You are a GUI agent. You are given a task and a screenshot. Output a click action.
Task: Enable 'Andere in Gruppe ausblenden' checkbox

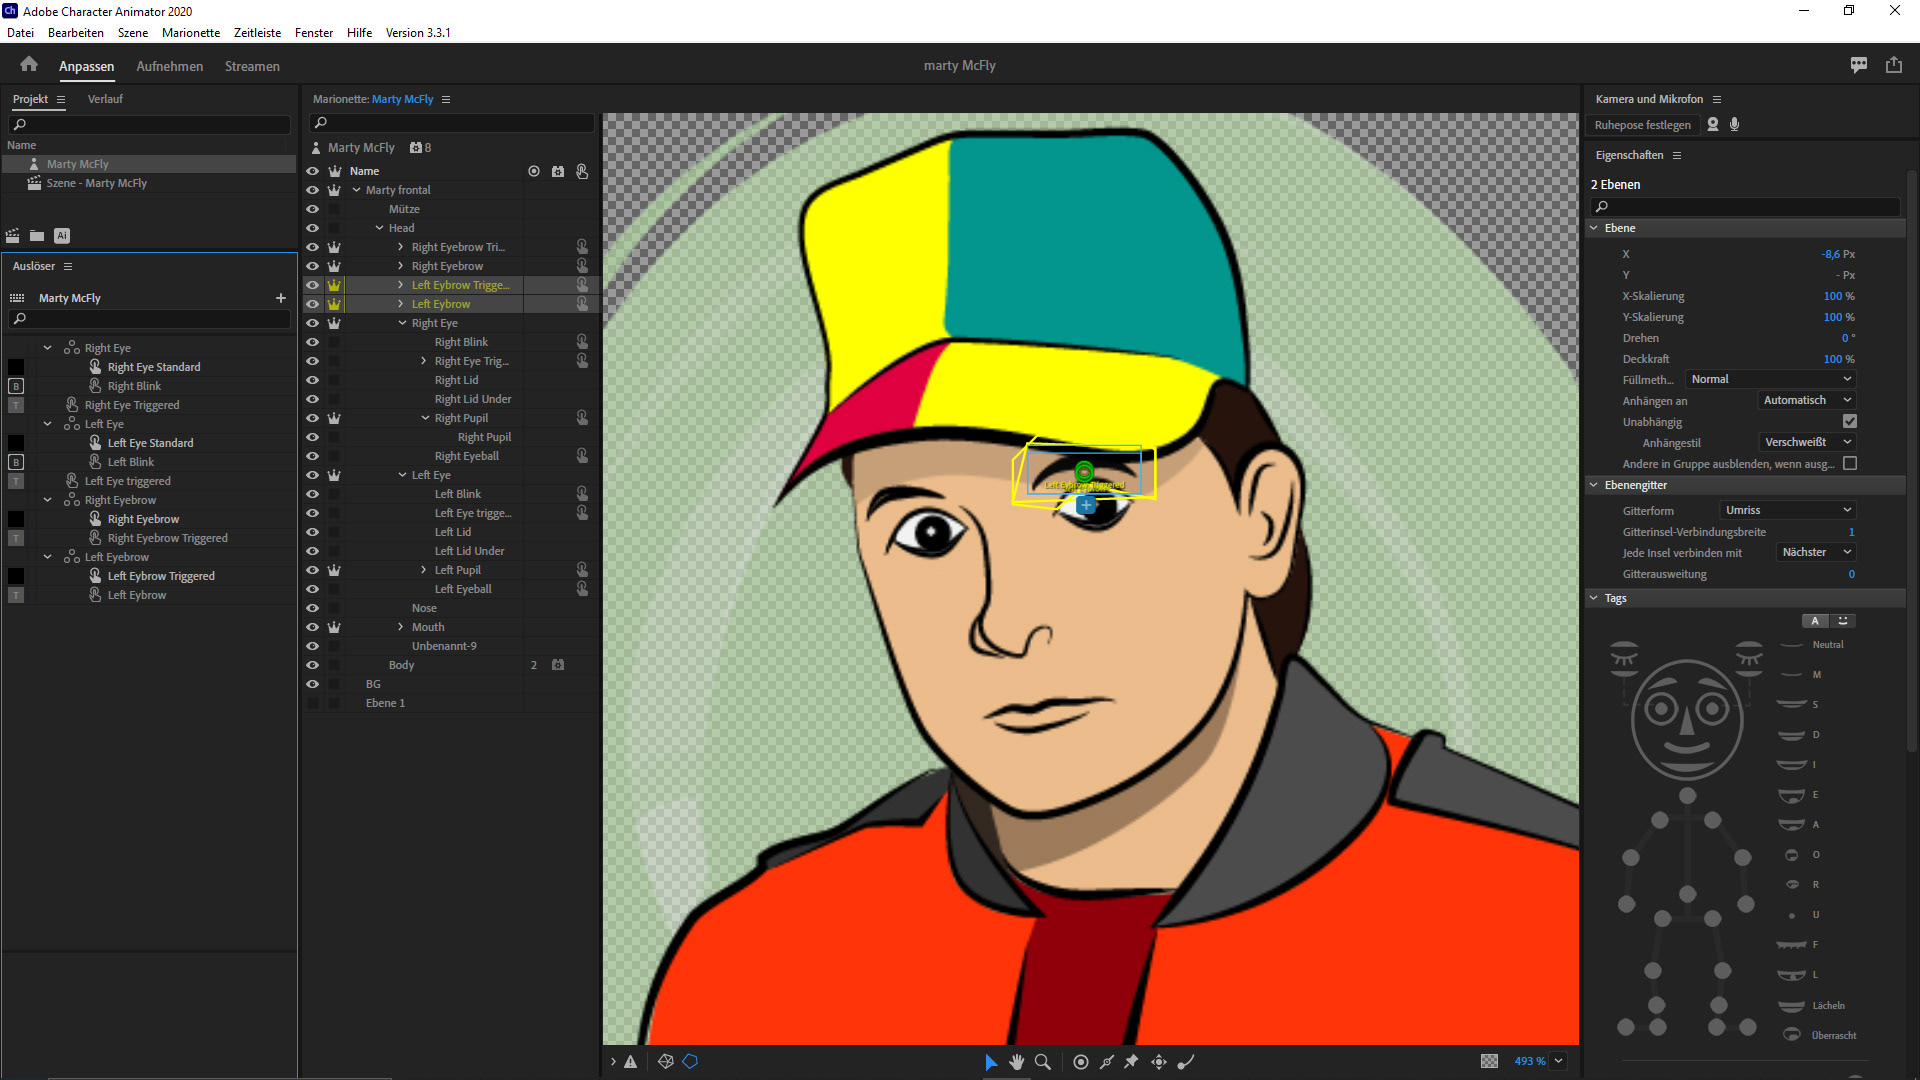(1849, 464)
